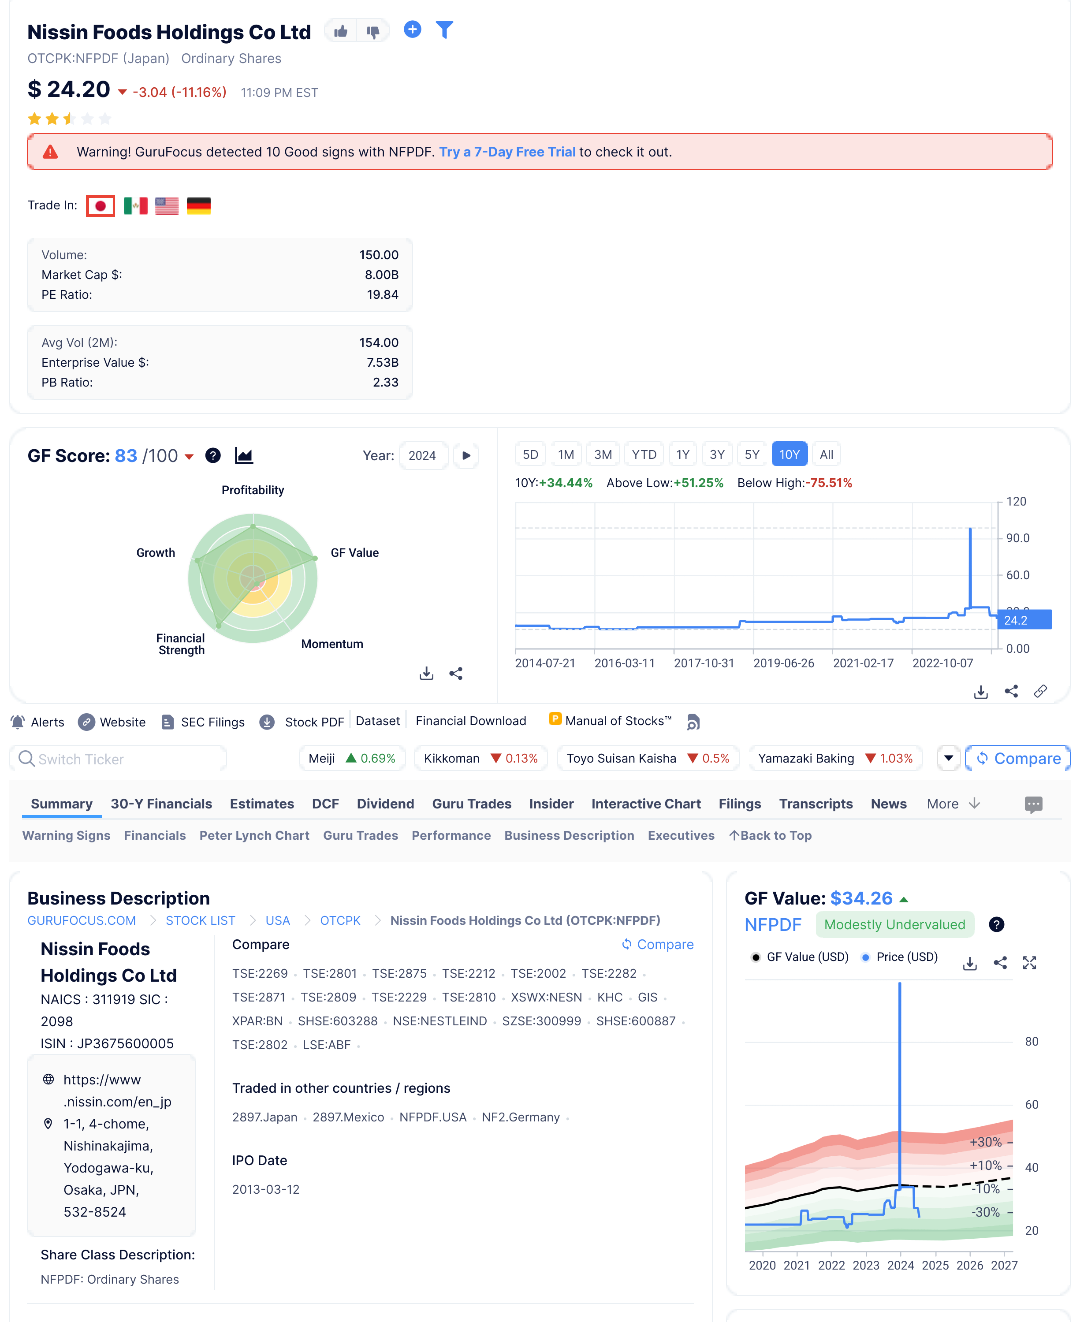1080x1322 pixels.
Task: Click the thumbs up icon
Action: point(341,32)
